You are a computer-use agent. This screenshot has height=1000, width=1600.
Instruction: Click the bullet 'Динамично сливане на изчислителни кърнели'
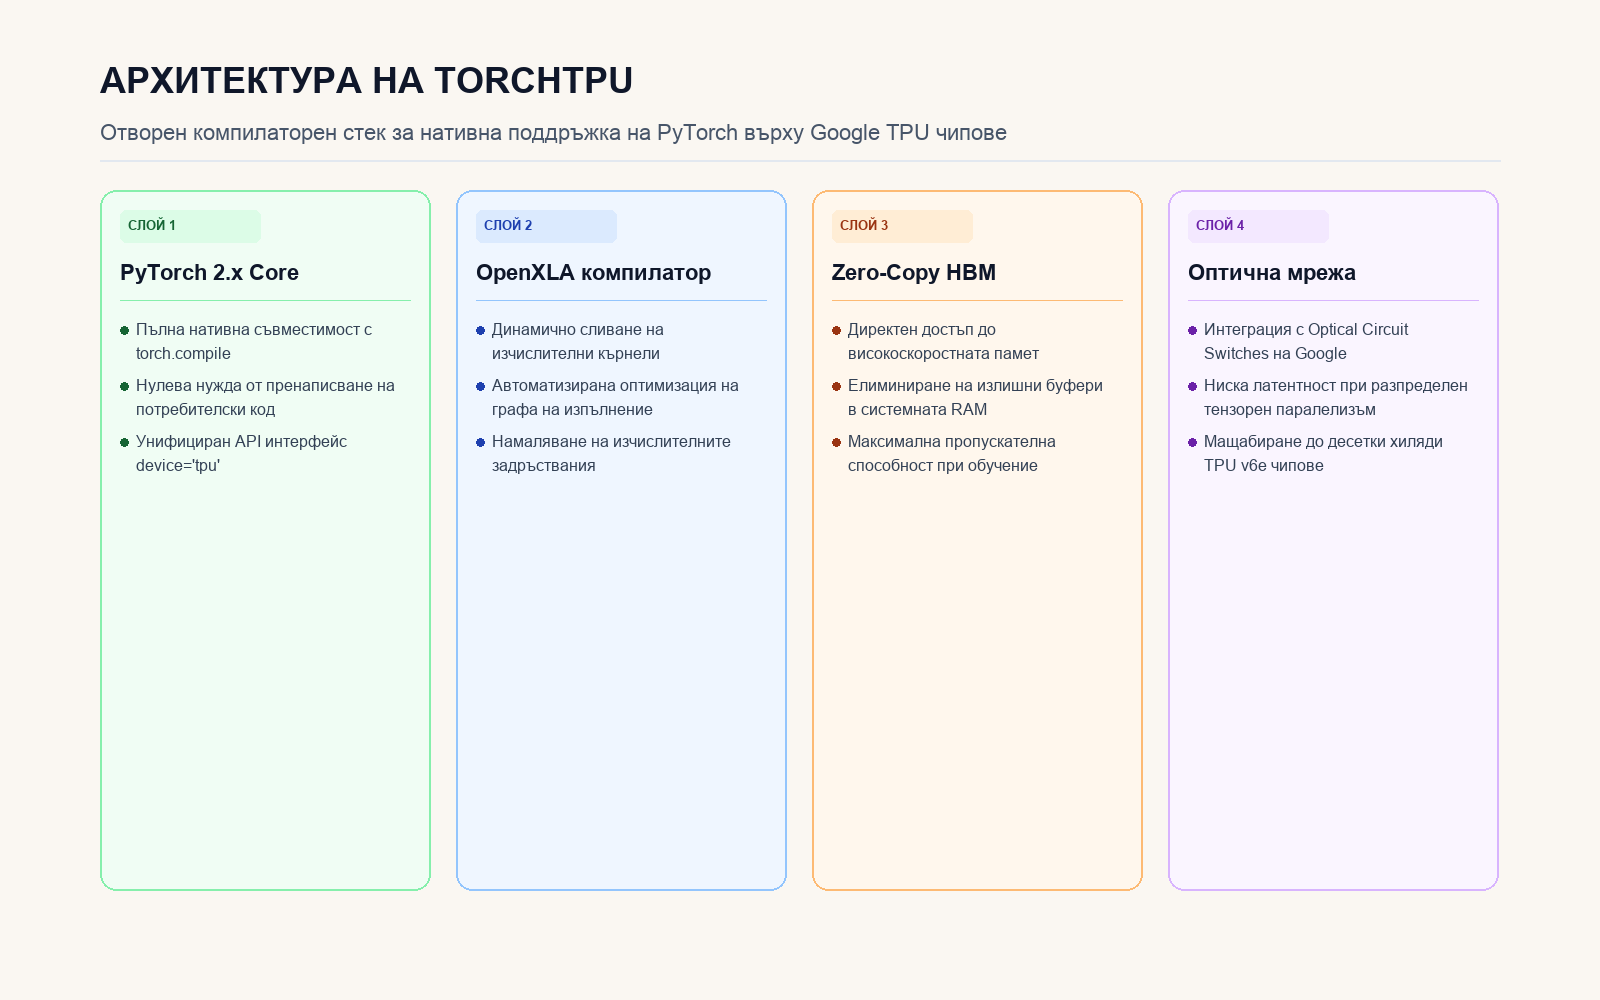coord(570,341)
